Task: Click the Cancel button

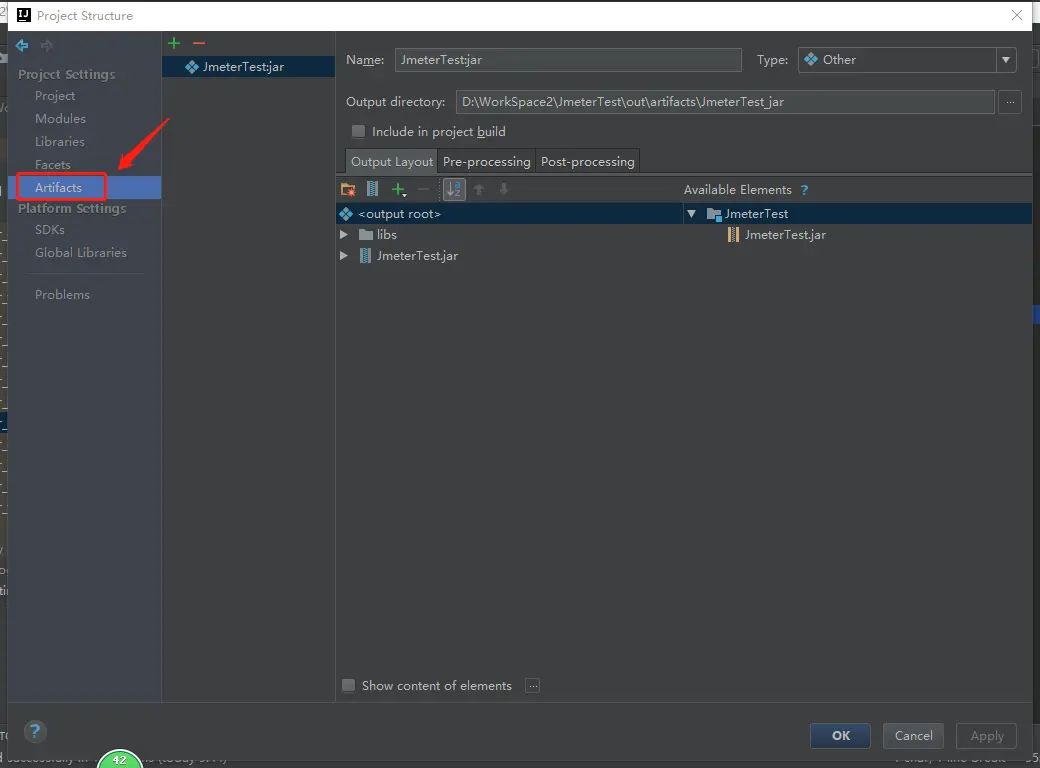Action: tap(913, 736)
